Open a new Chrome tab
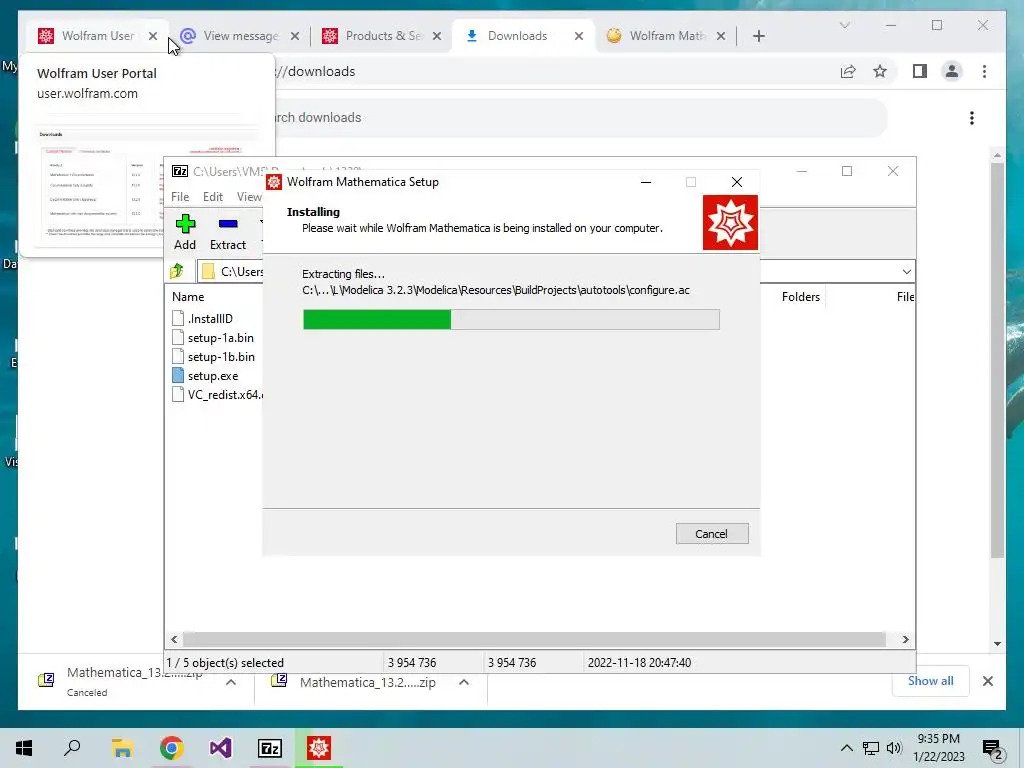The width and height of the screenshot is (1024, 768). tap(758, 36)
